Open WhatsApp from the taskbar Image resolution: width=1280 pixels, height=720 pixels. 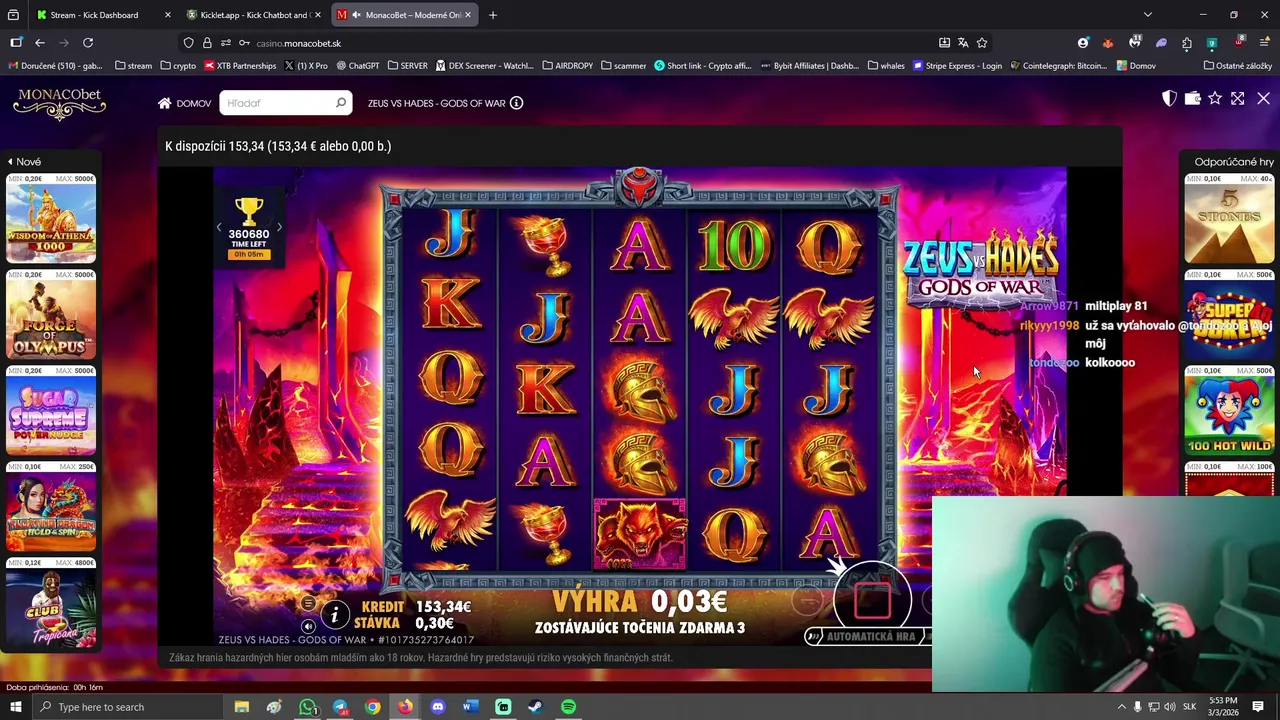[x=307, y=707]
